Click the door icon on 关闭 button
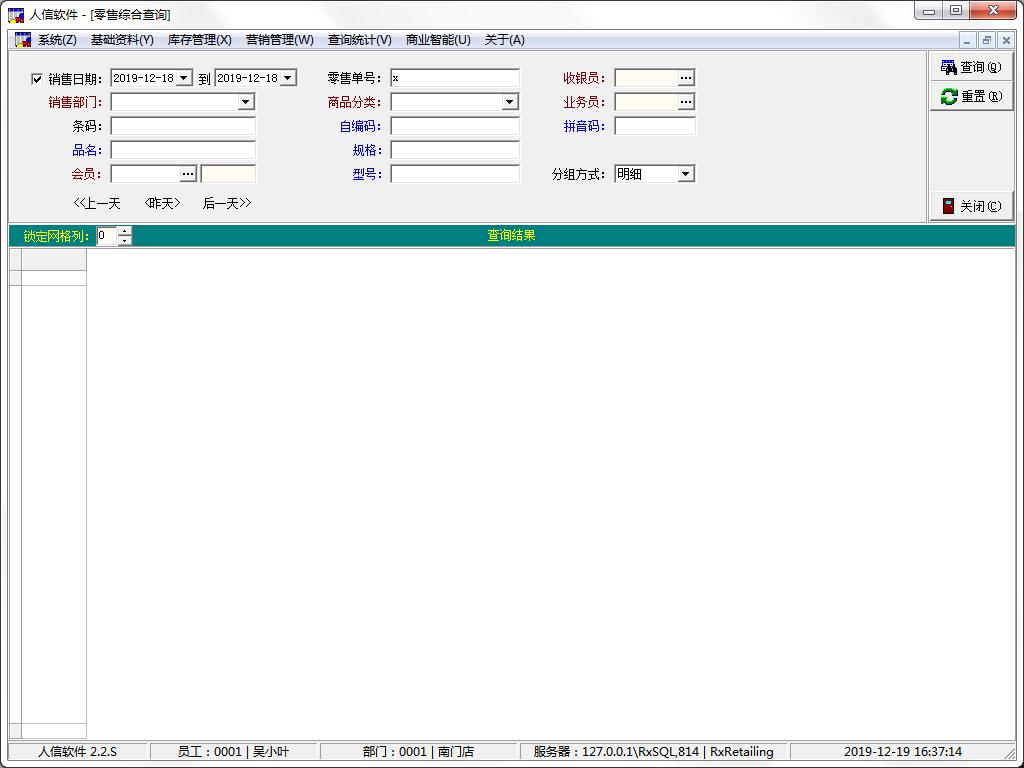Screen dimensions: 1024x768 [948, 206]
